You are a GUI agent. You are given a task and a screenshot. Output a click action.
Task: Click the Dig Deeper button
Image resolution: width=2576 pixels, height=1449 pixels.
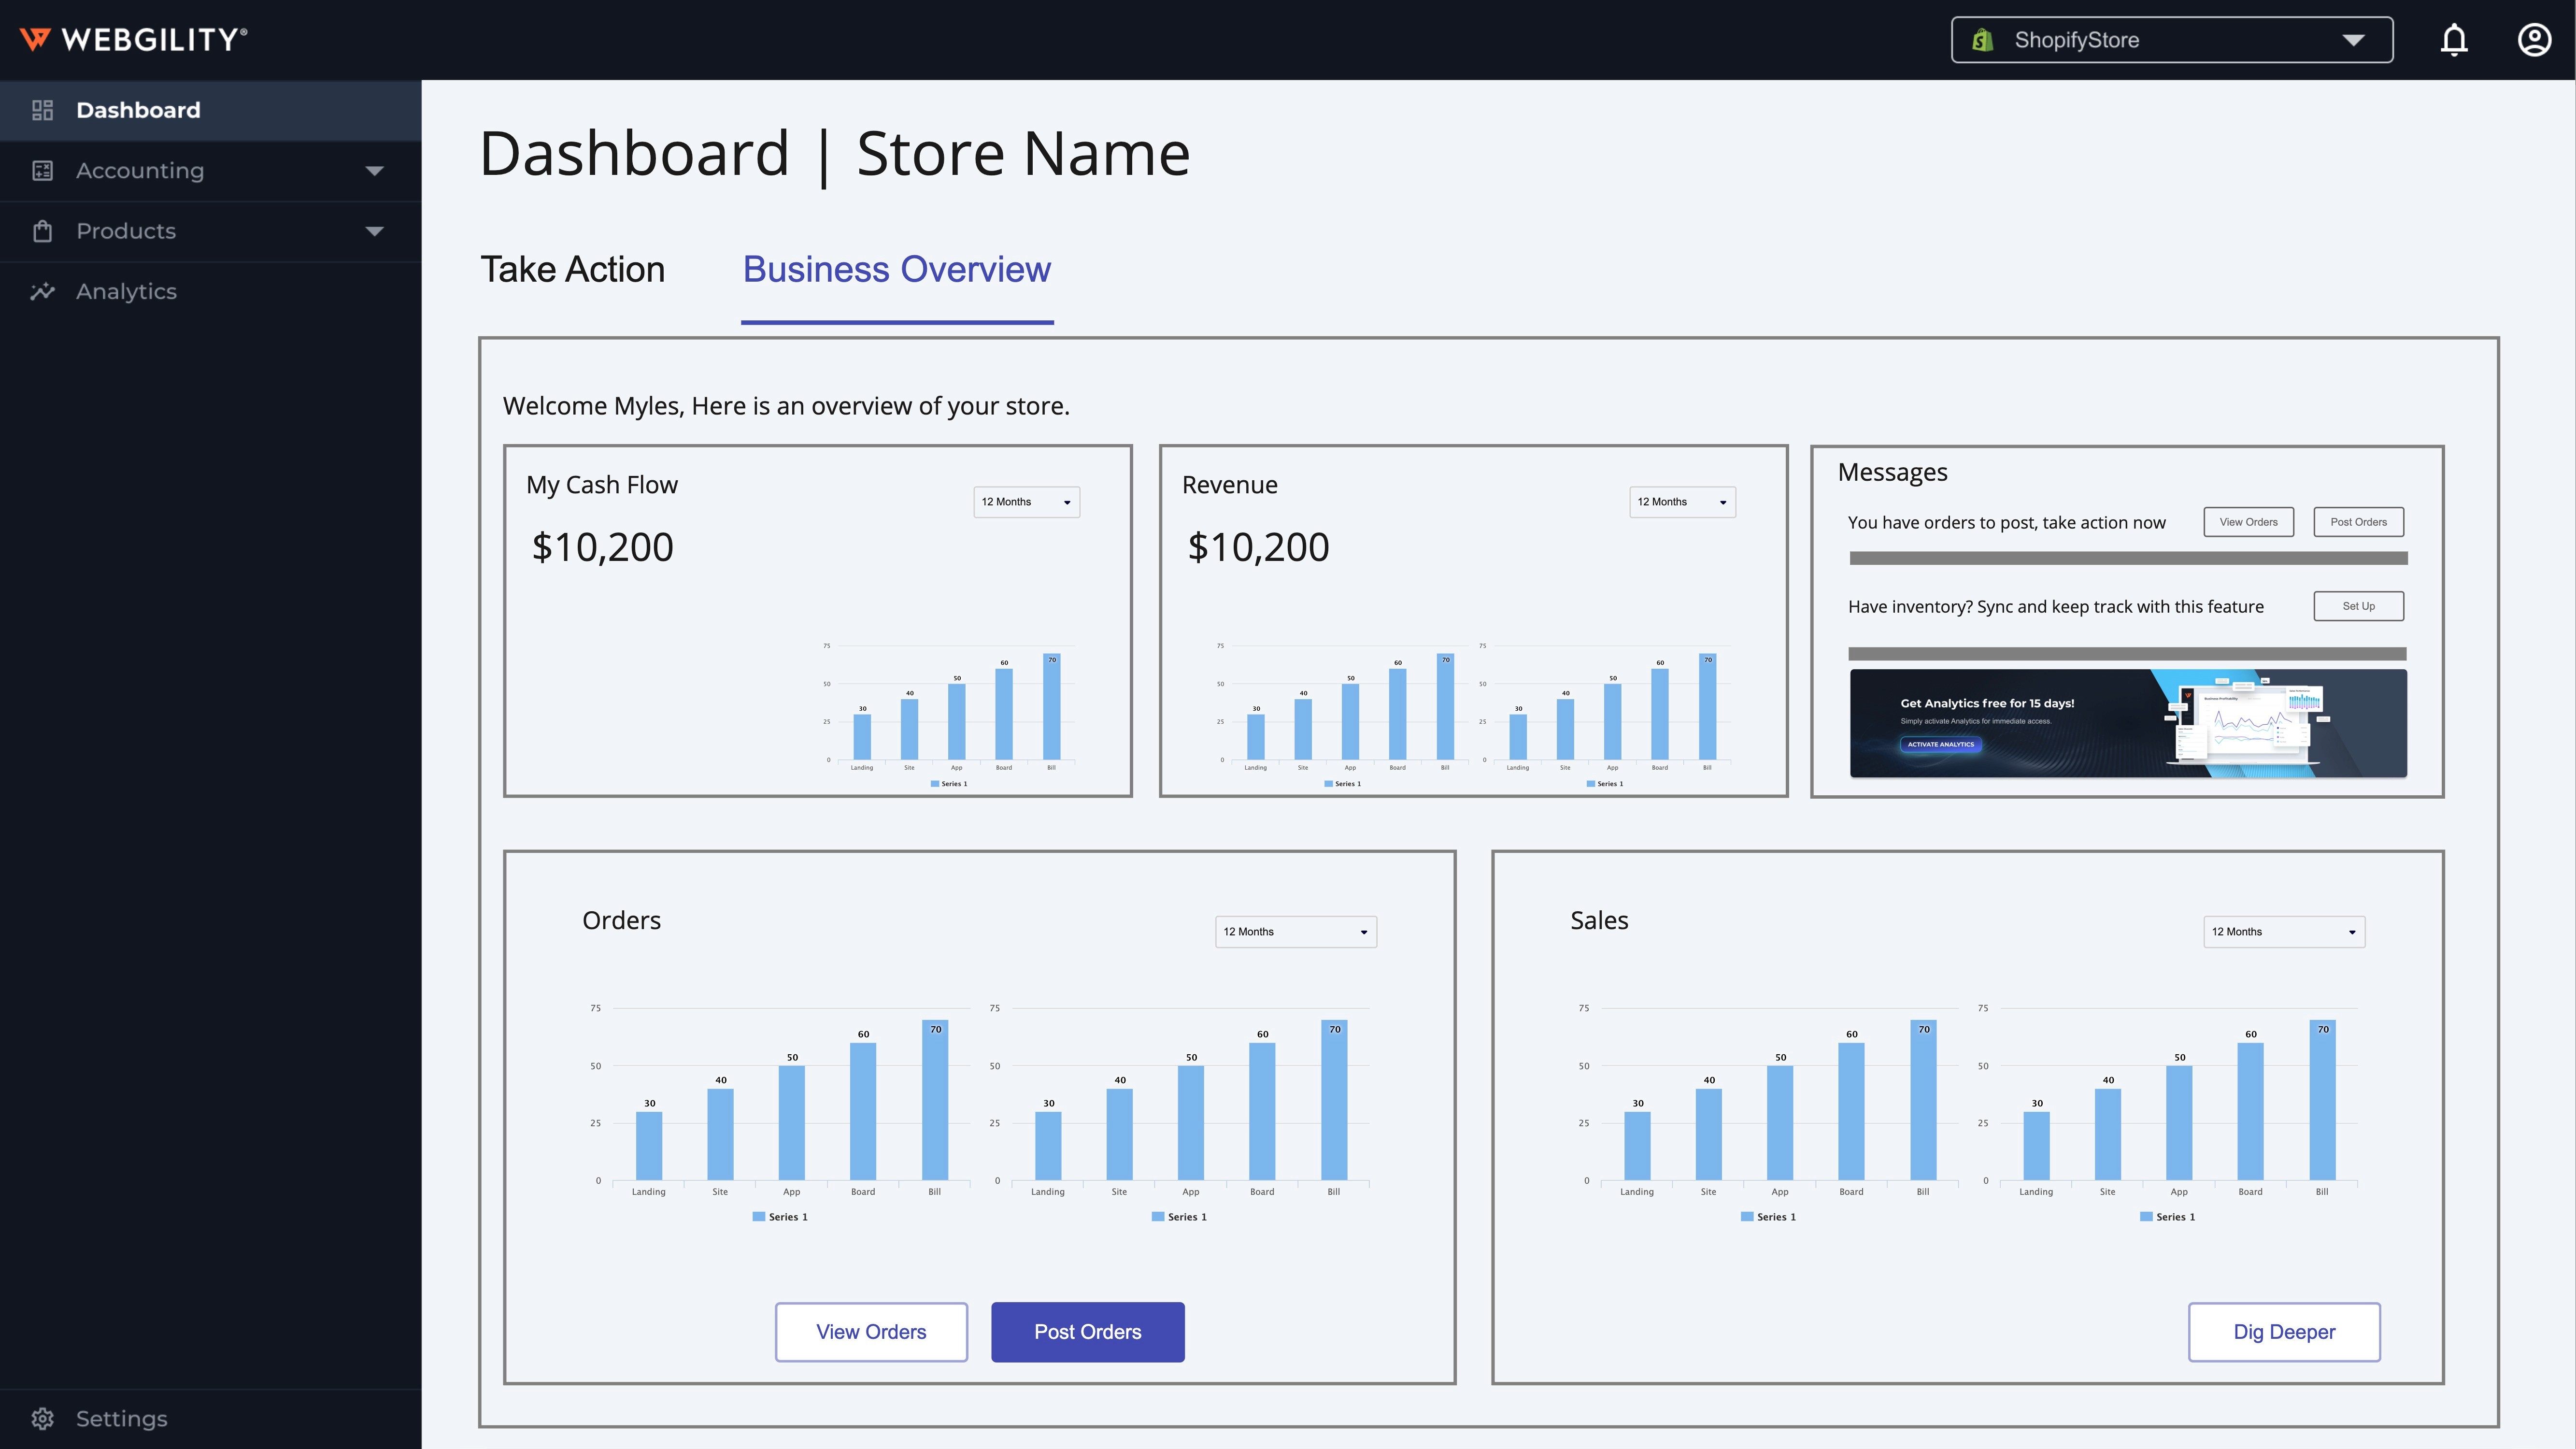pyautogui.click(x=2283, y=1331)
